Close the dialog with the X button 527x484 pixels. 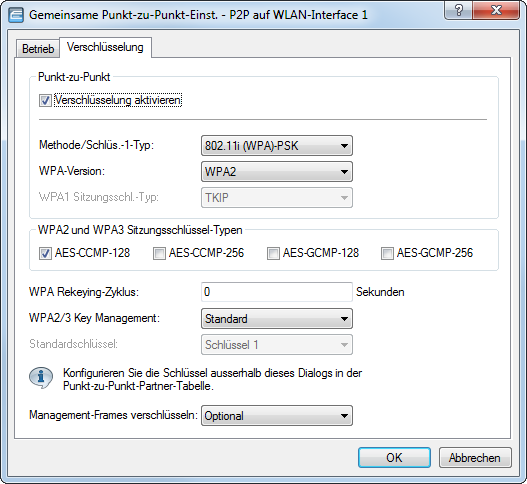coord(496,10)
